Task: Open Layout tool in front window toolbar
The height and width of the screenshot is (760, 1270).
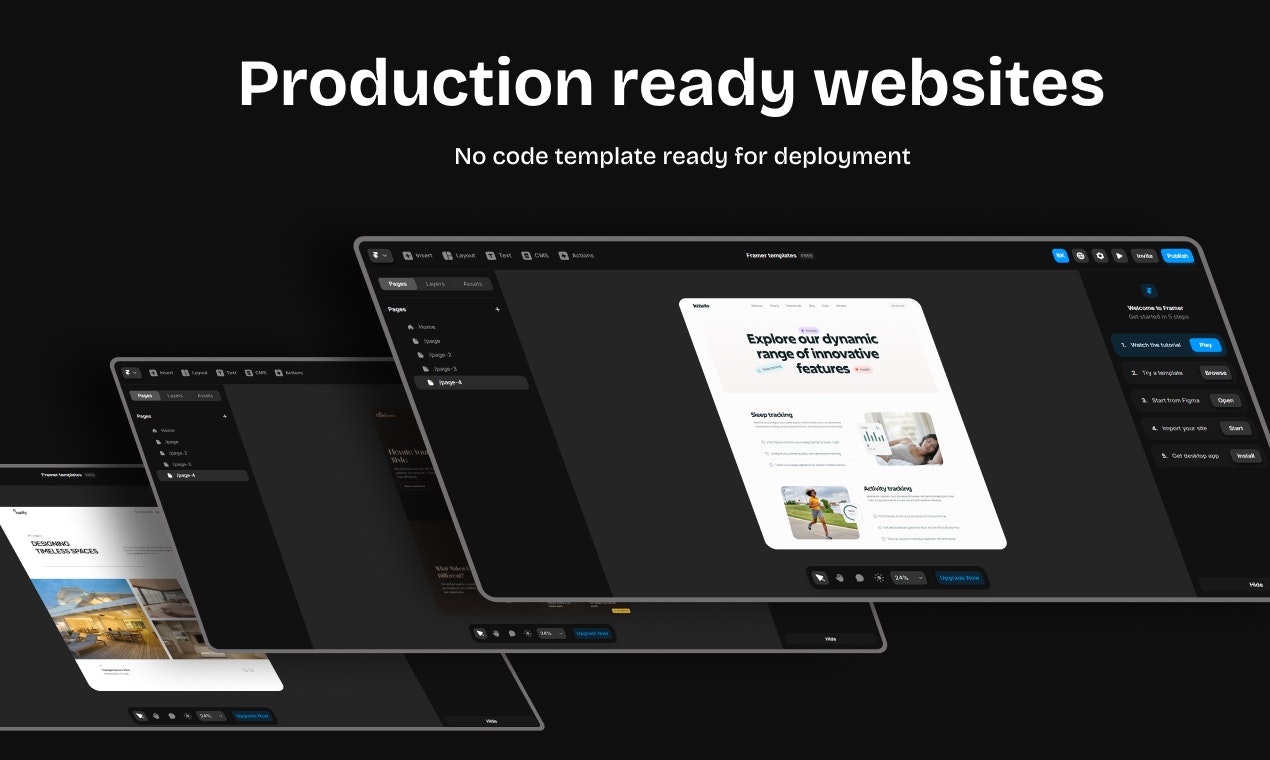Action: (x=459, y=255)
